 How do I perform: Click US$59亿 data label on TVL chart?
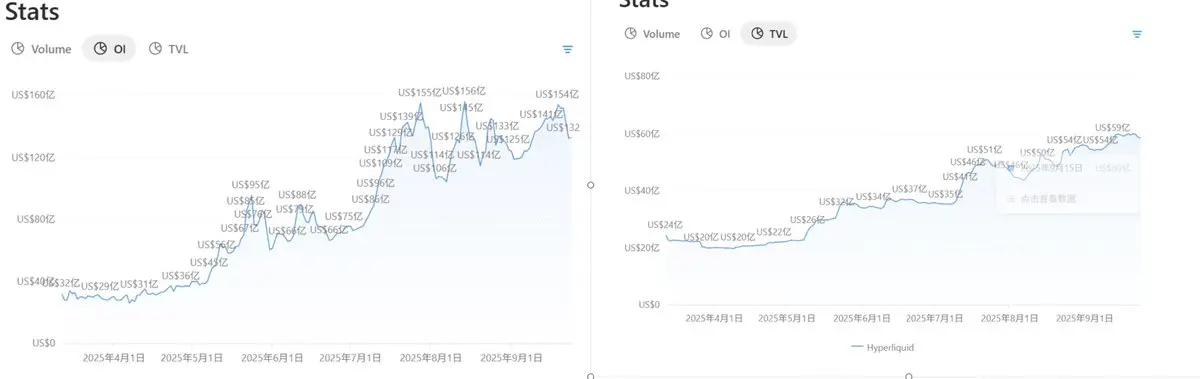tap(1113, 128)
